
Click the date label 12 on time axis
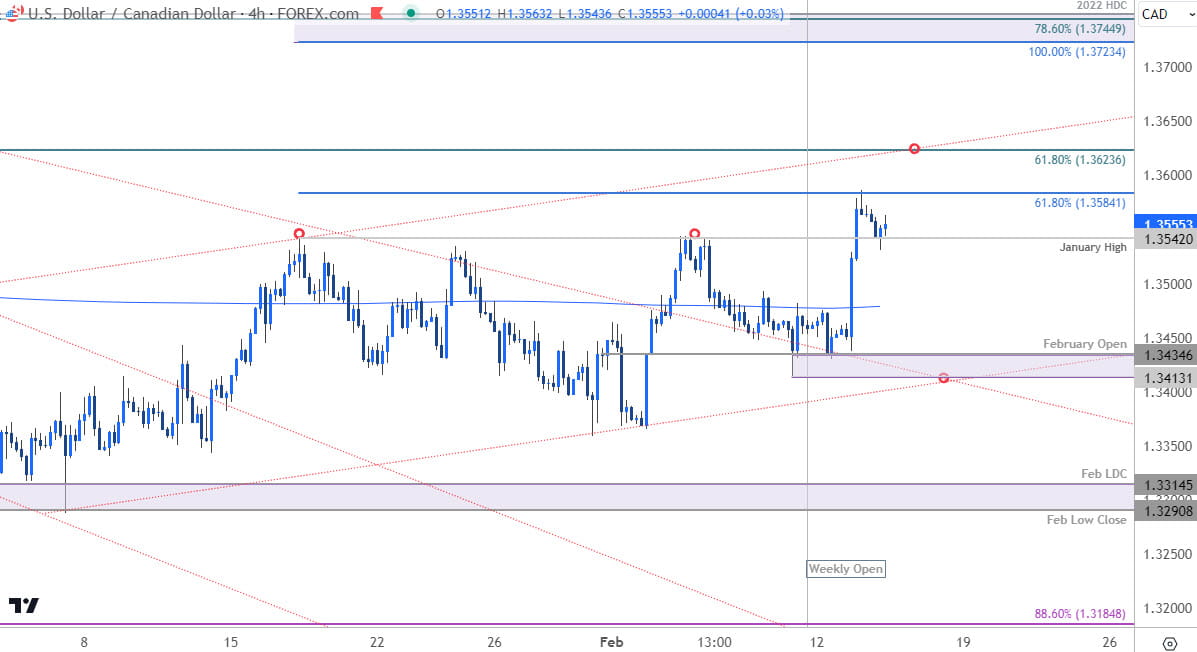point(817,642)
